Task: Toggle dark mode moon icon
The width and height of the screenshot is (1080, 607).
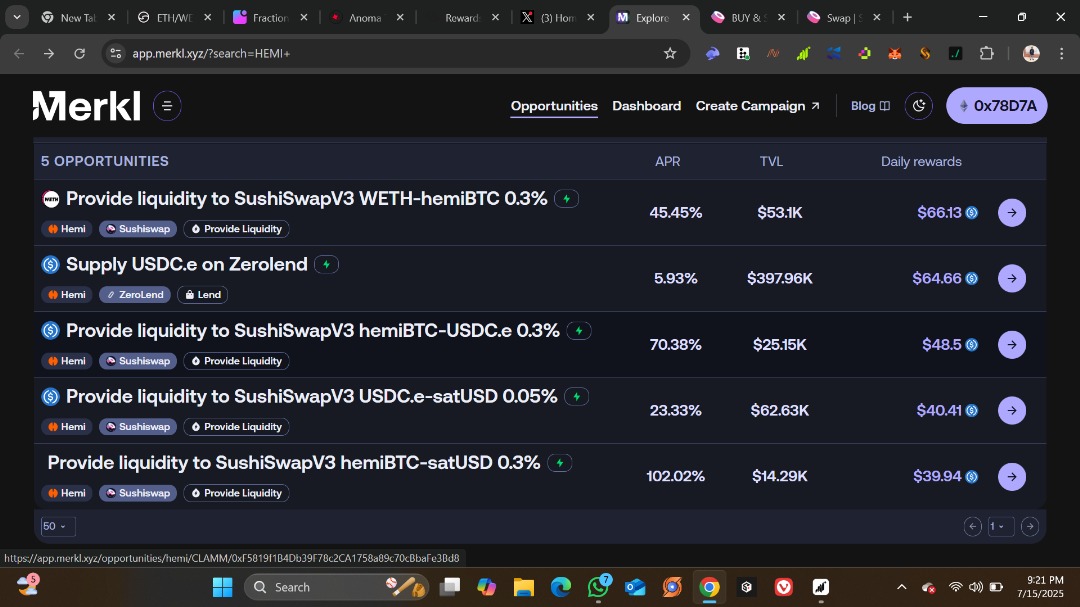Action: point(919,106)
